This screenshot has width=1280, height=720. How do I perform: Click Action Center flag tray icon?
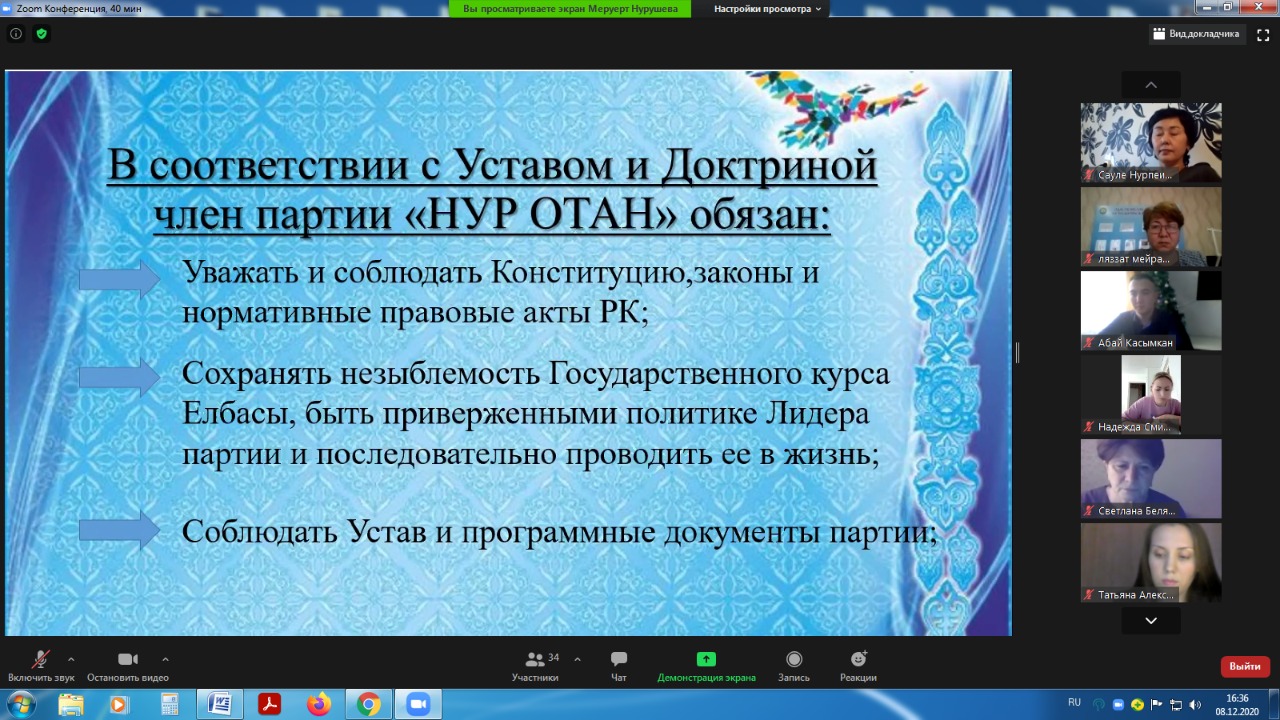point(1158,704)
